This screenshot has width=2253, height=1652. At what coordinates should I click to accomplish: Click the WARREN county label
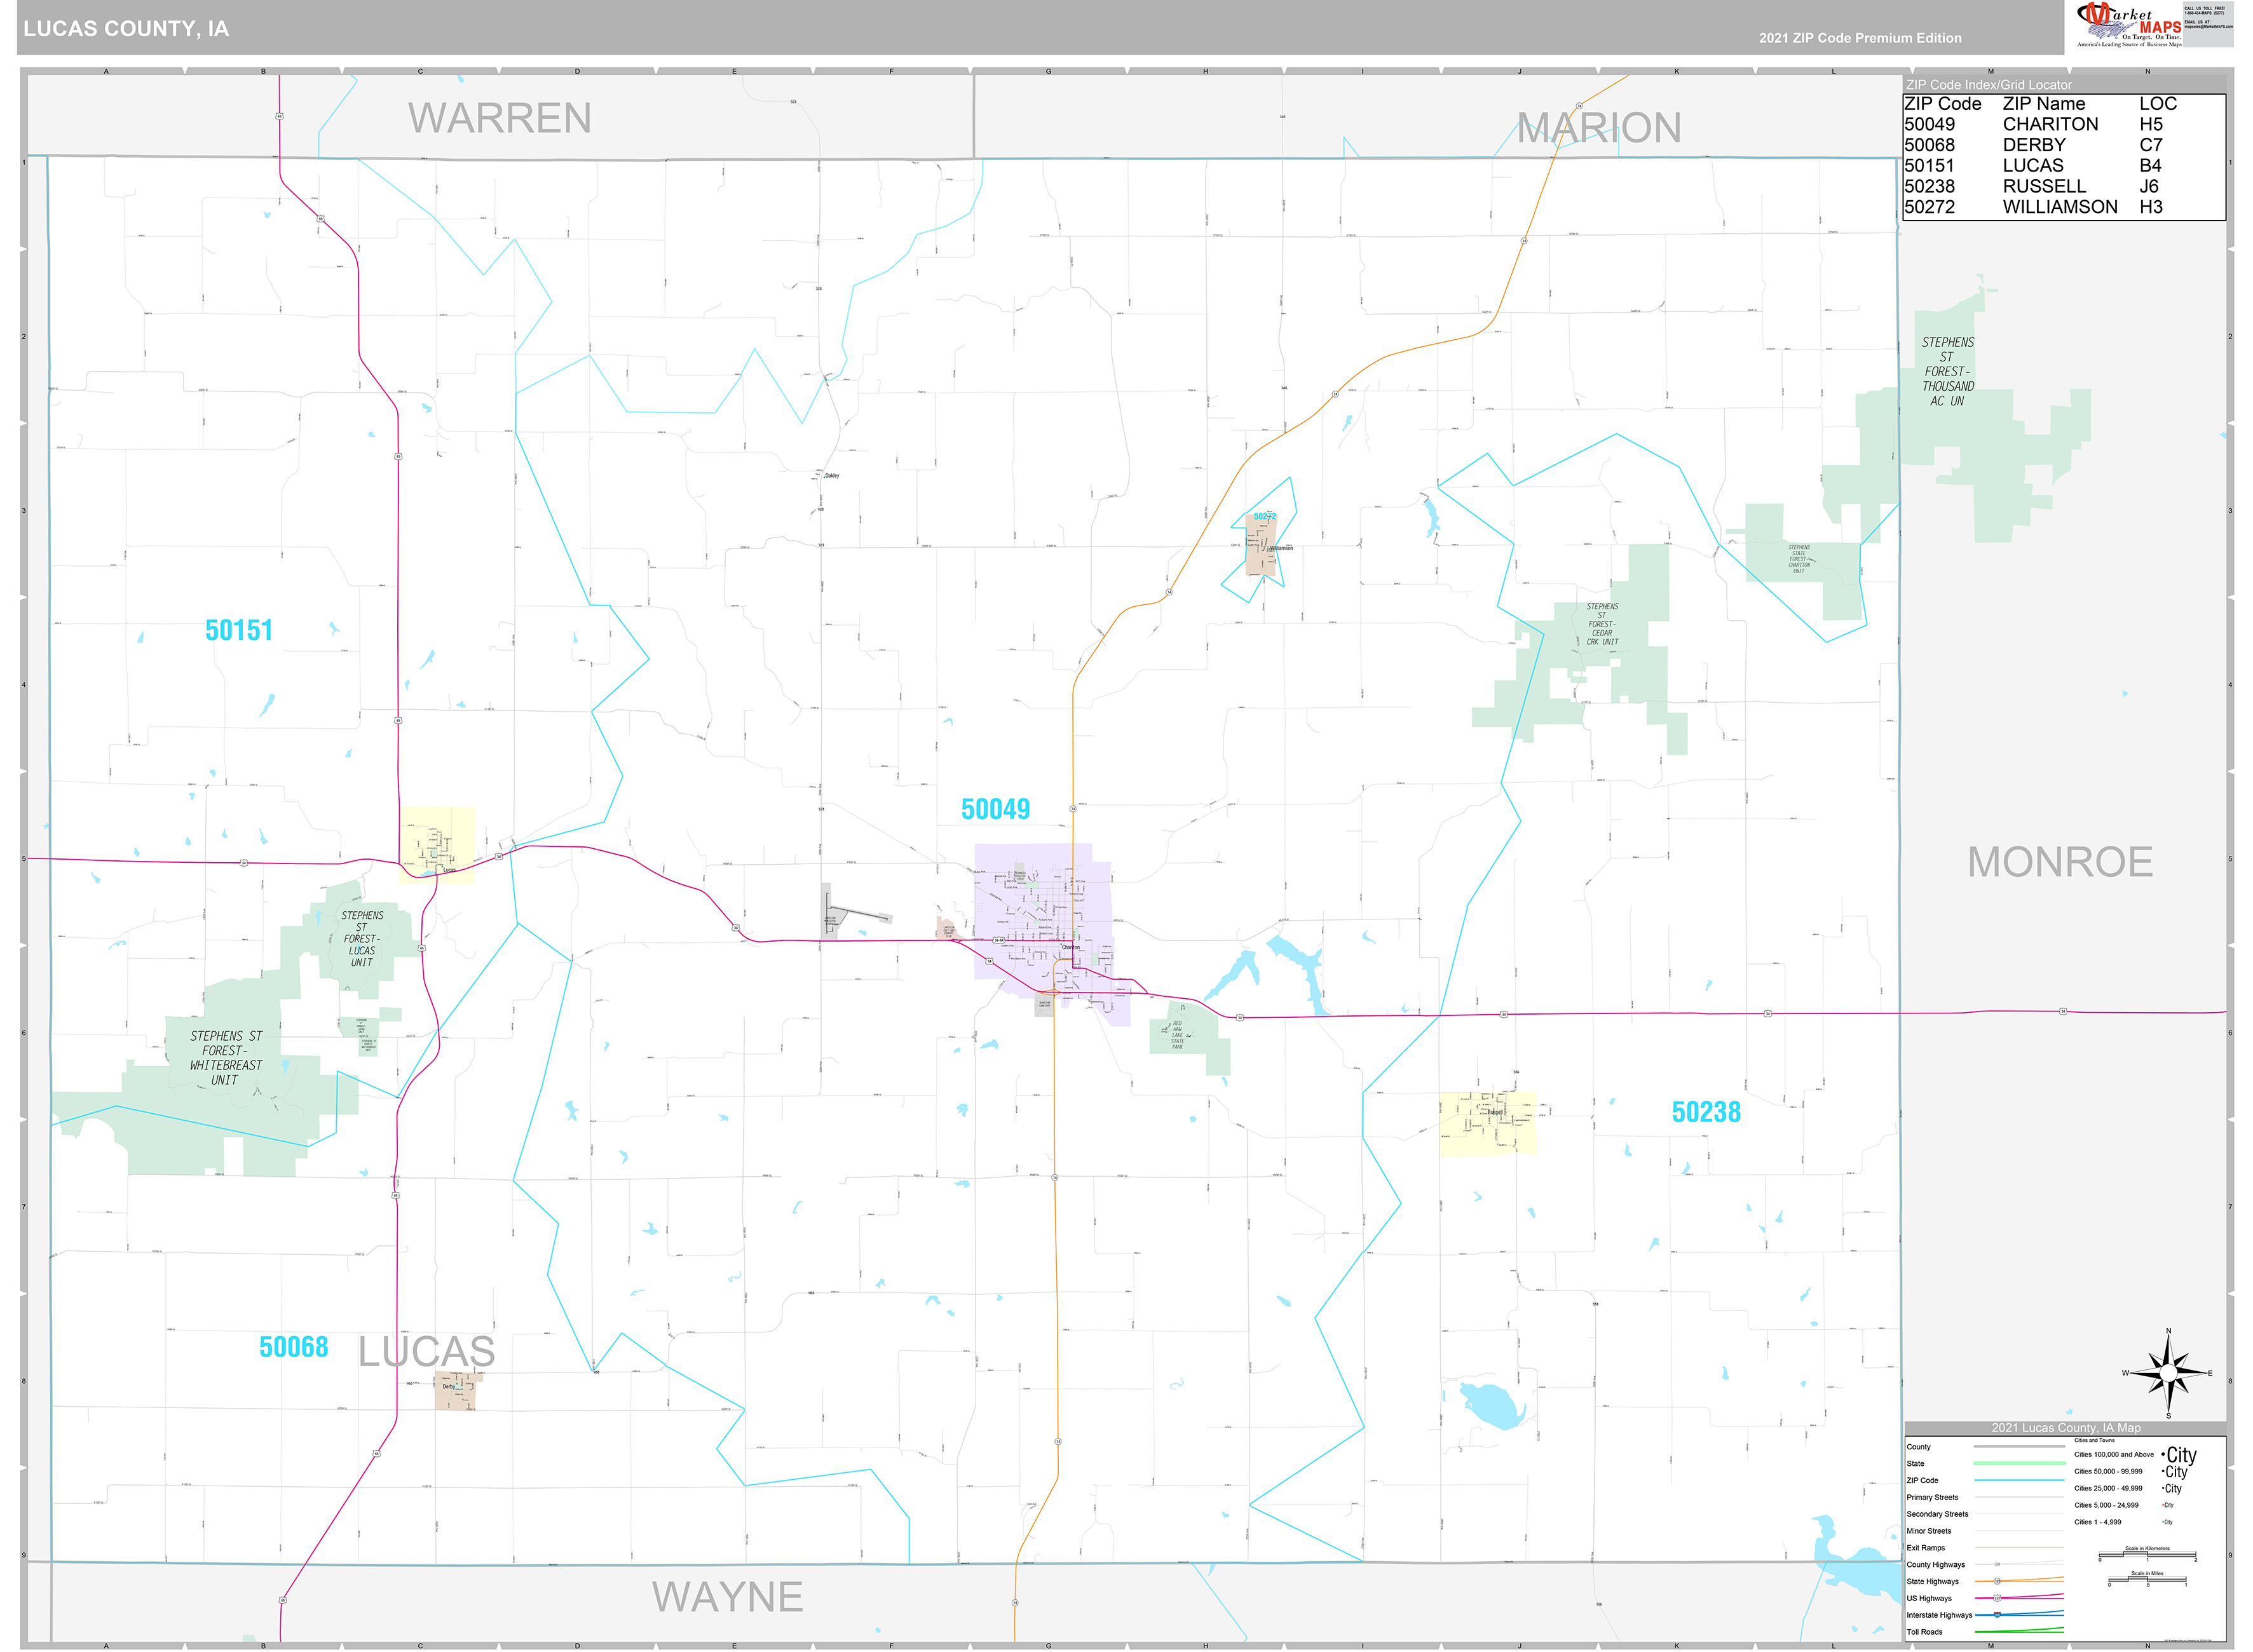point(499,118)
